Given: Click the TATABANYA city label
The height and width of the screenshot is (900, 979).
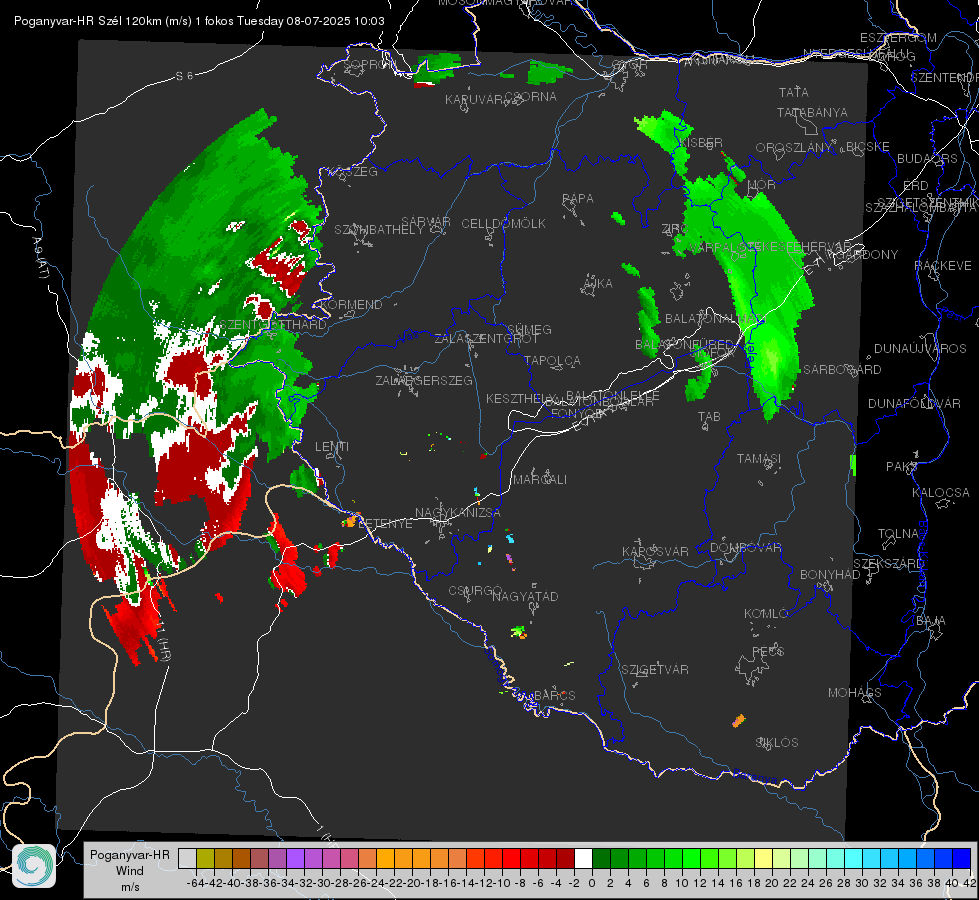Looking at the screenshot, I should tap(812, 113).
